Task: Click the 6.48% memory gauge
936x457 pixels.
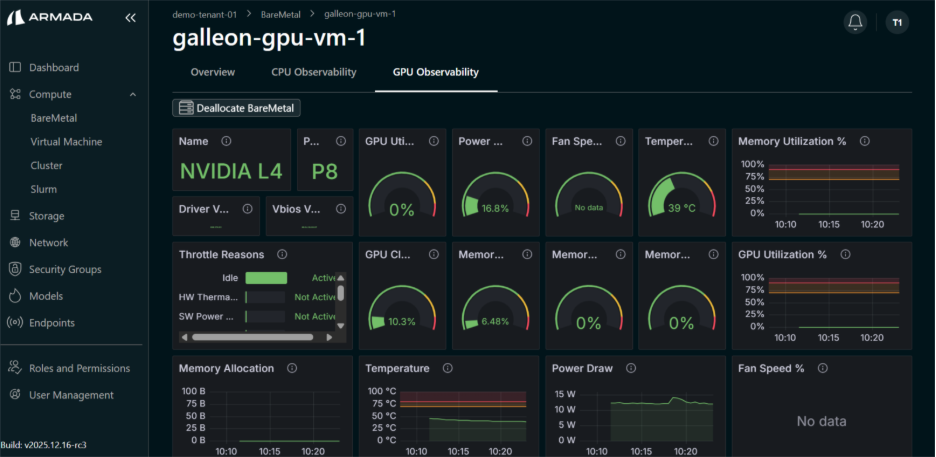Action: pyautogui.click(x=495, y=310)
